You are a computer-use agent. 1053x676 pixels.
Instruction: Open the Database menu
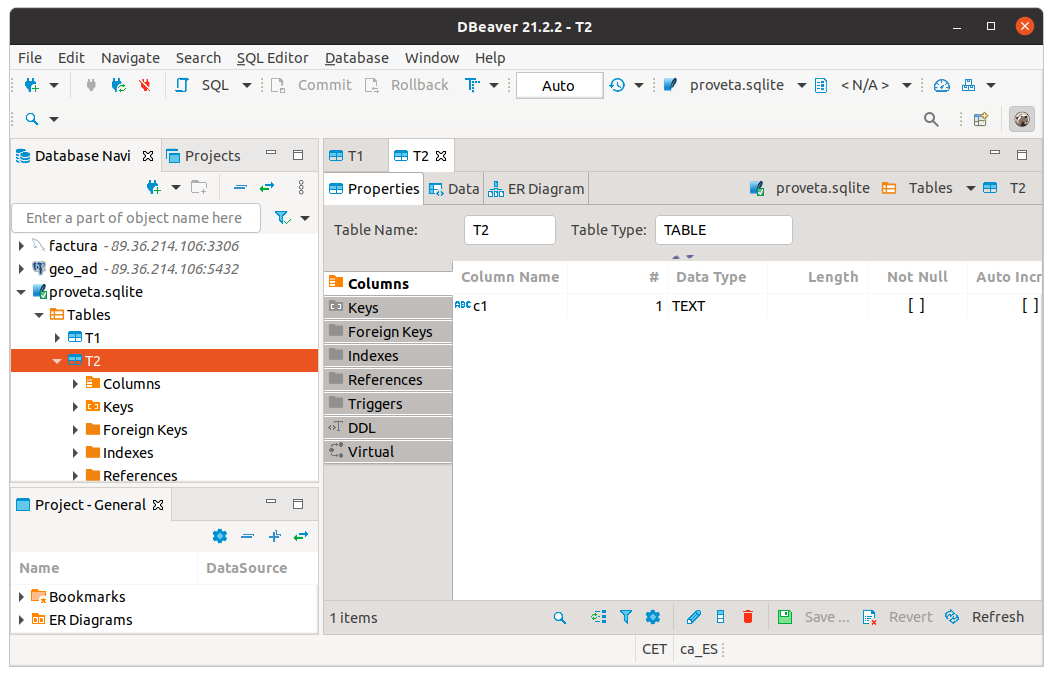pos(356,58)
